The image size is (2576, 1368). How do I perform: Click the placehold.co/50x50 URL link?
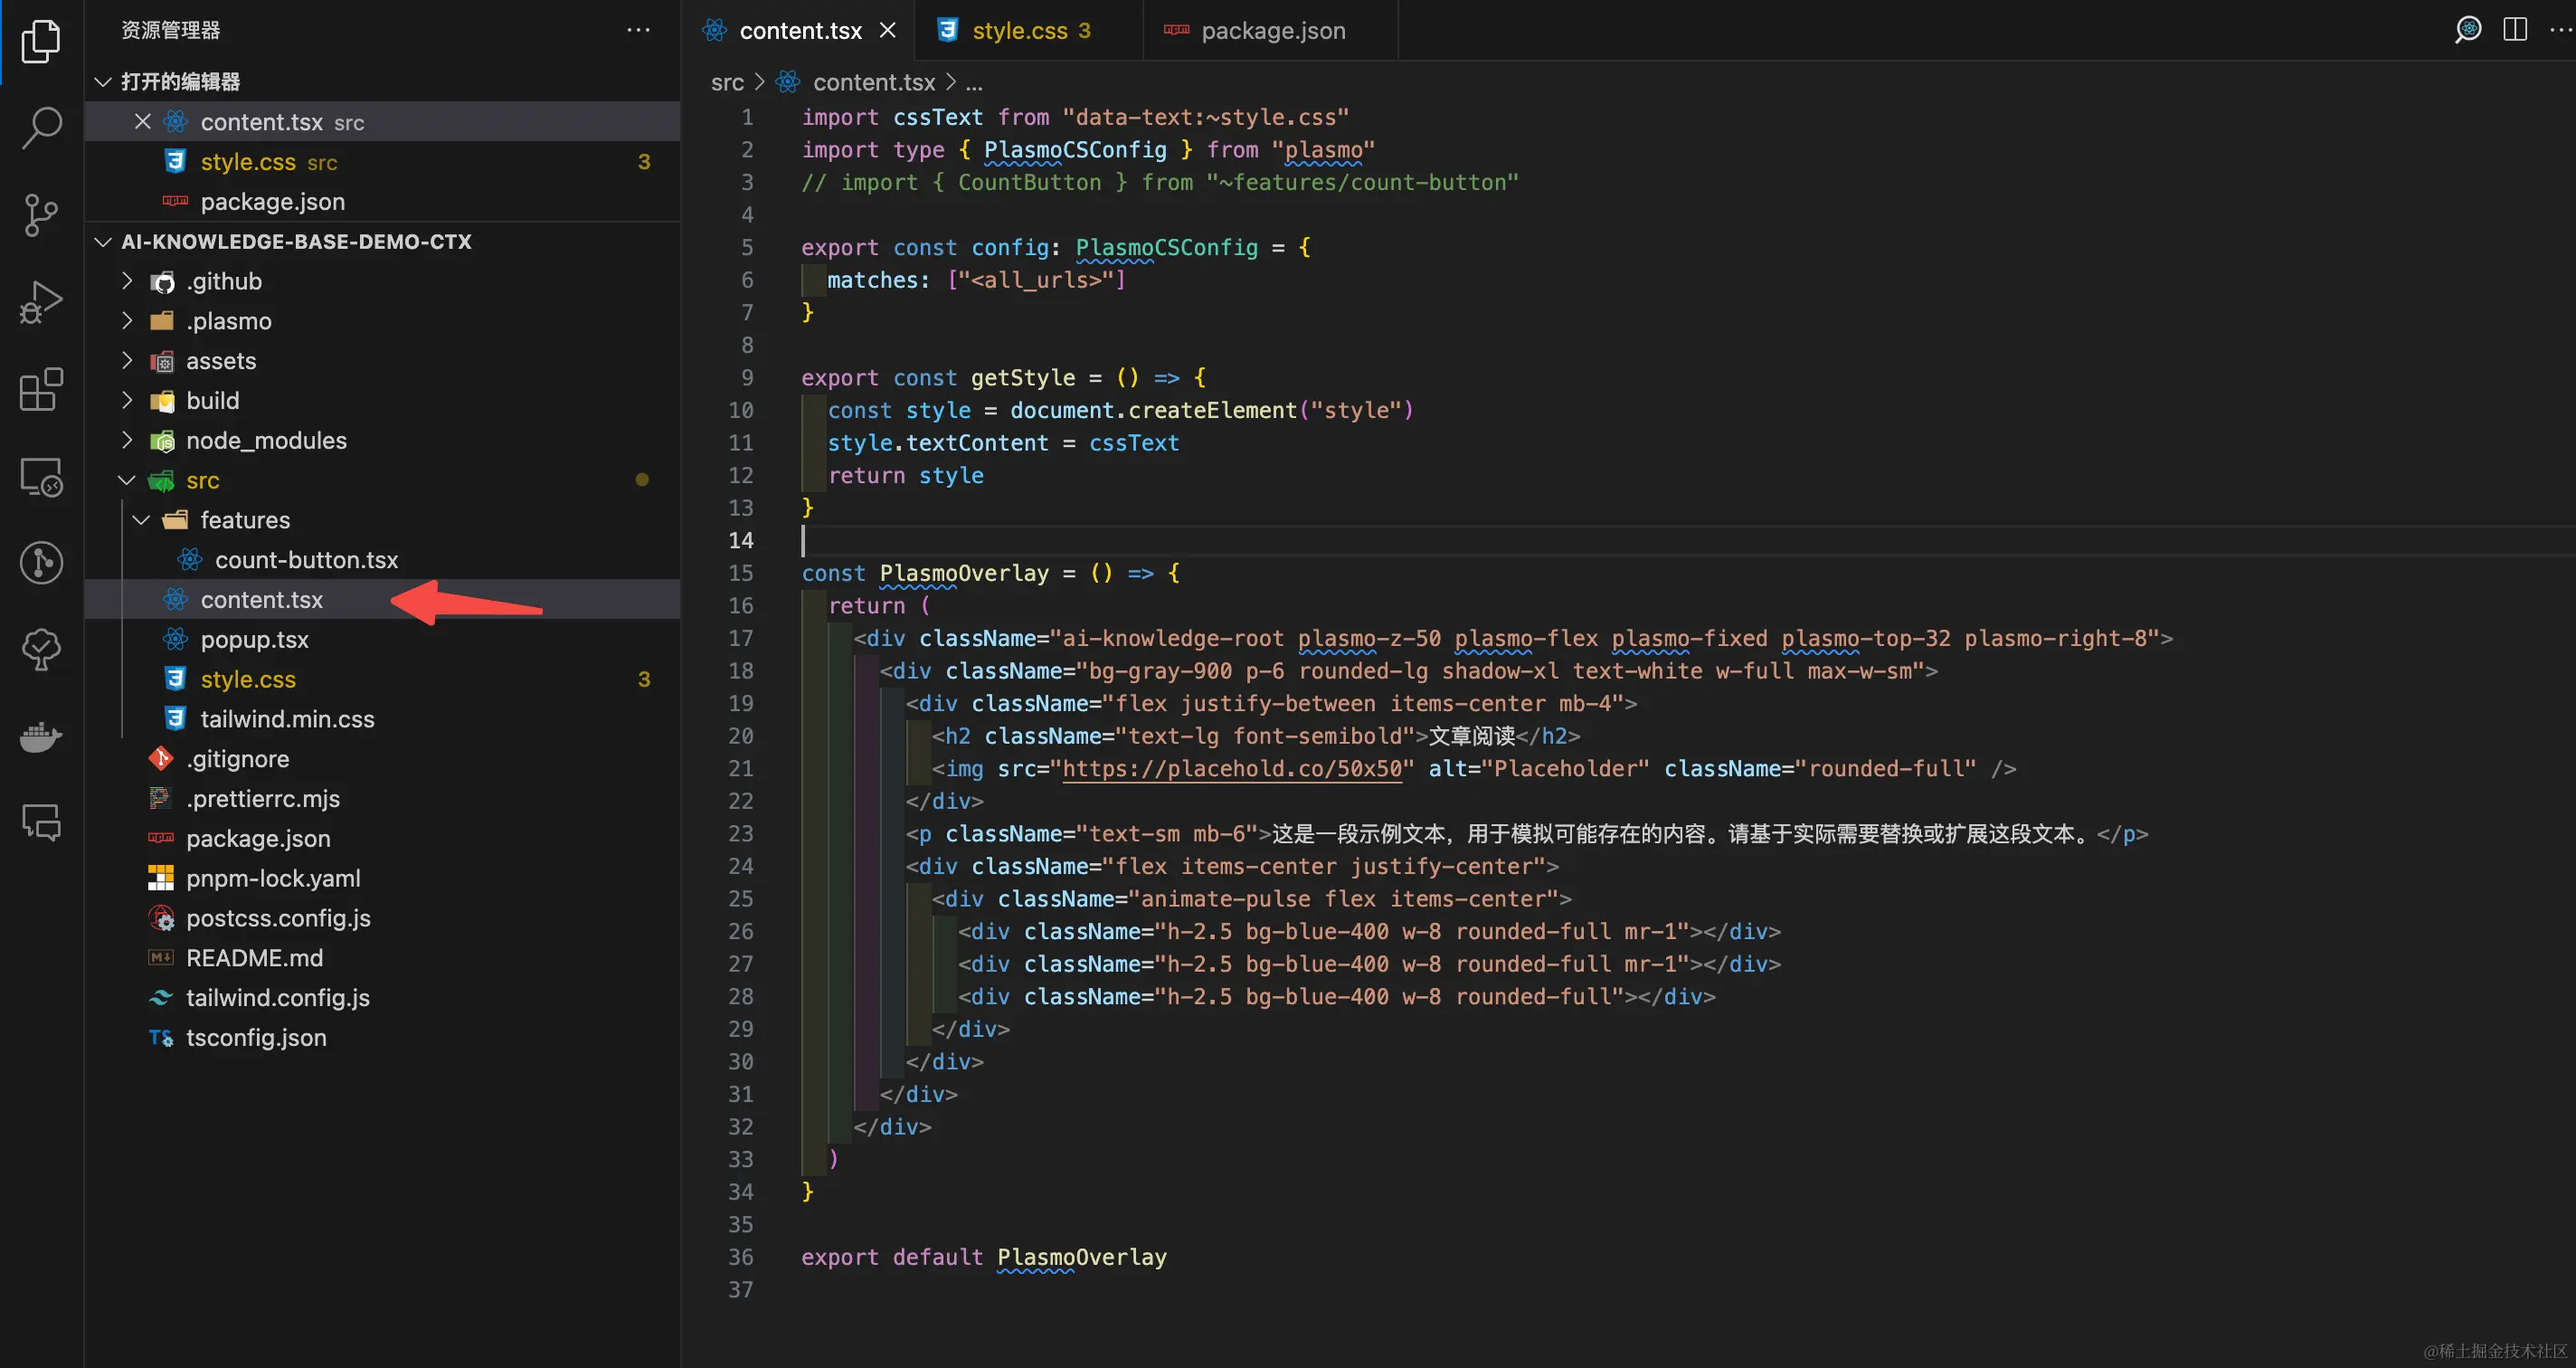(x=1231, y=769)
